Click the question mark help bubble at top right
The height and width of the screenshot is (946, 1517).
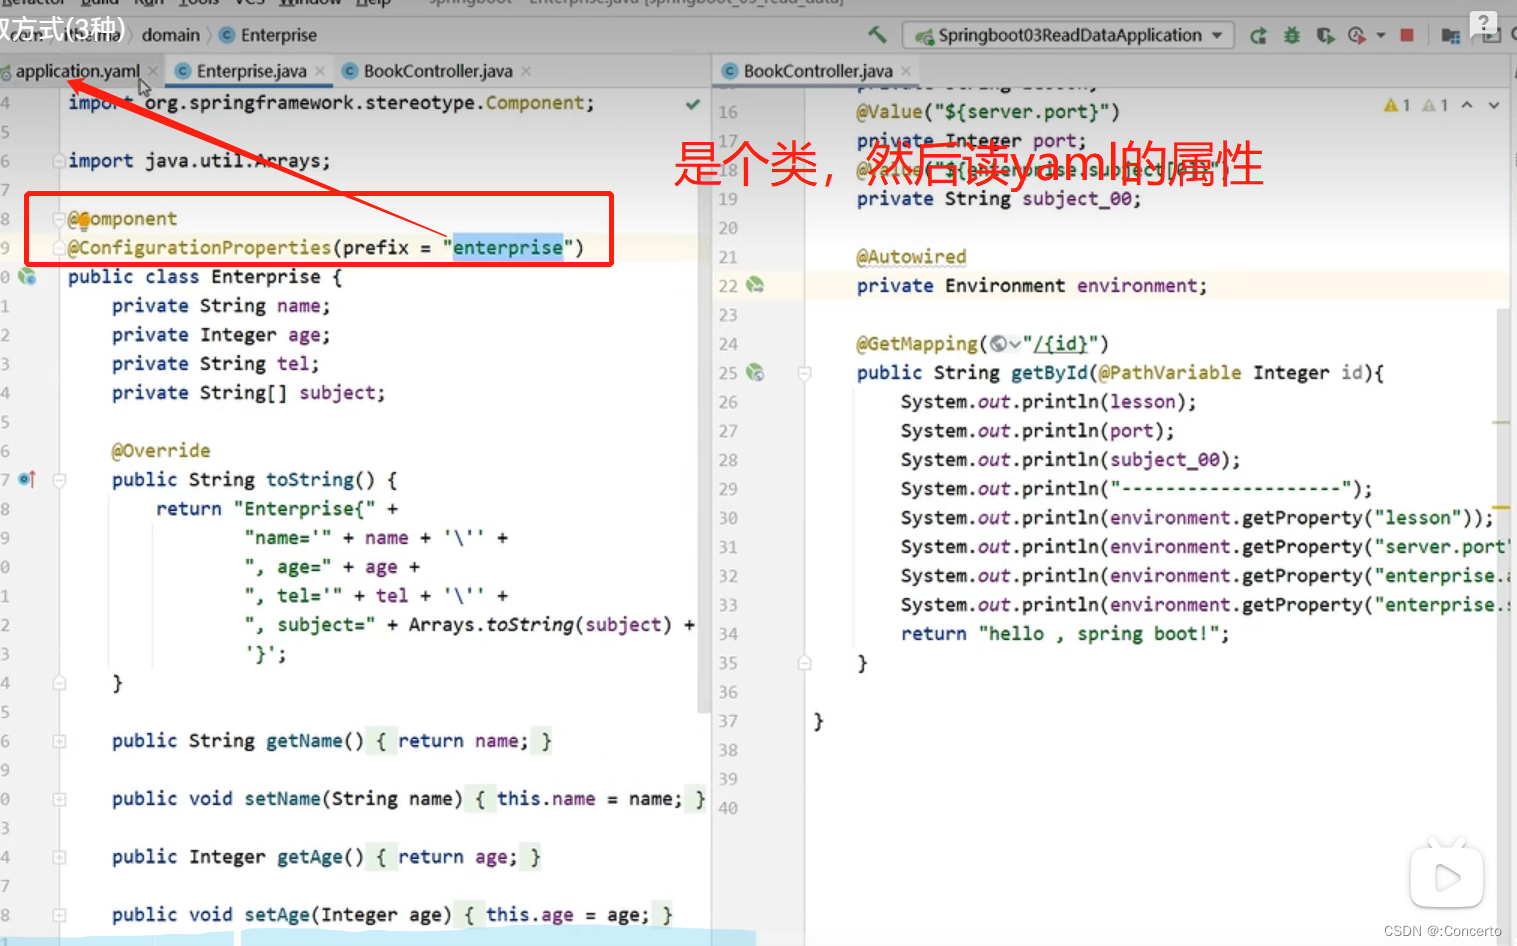click(1483, 23)
